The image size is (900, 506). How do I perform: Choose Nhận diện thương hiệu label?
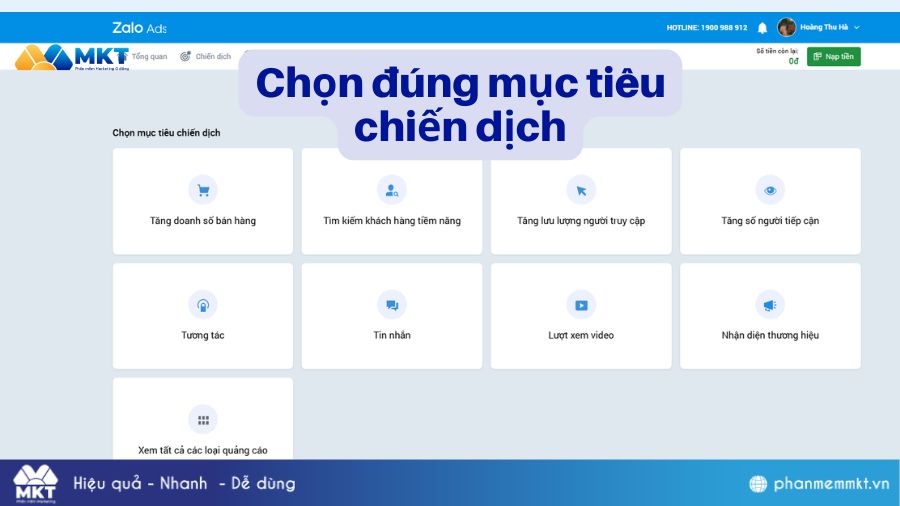[770, 335]
